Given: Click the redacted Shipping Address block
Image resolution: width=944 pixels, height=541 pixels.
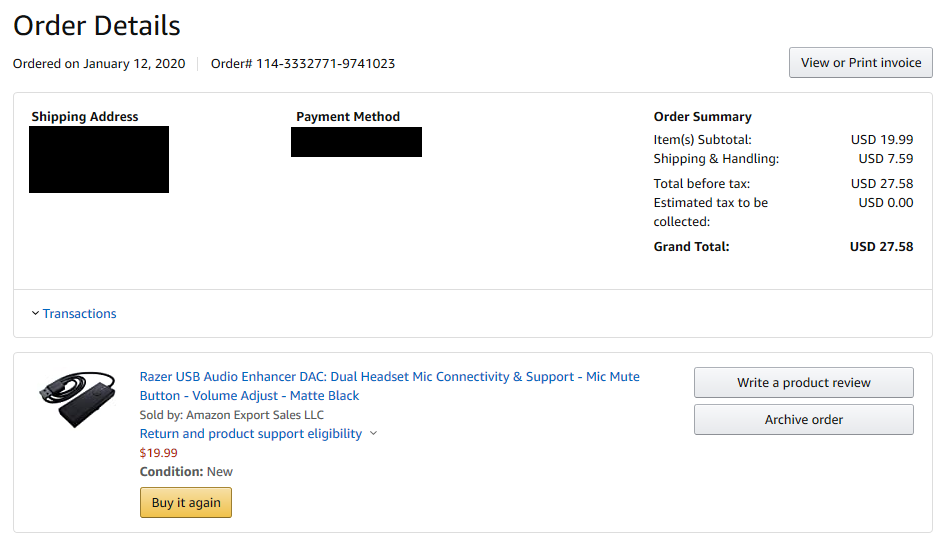Looking at the screenshot, I should click(99, 159).
